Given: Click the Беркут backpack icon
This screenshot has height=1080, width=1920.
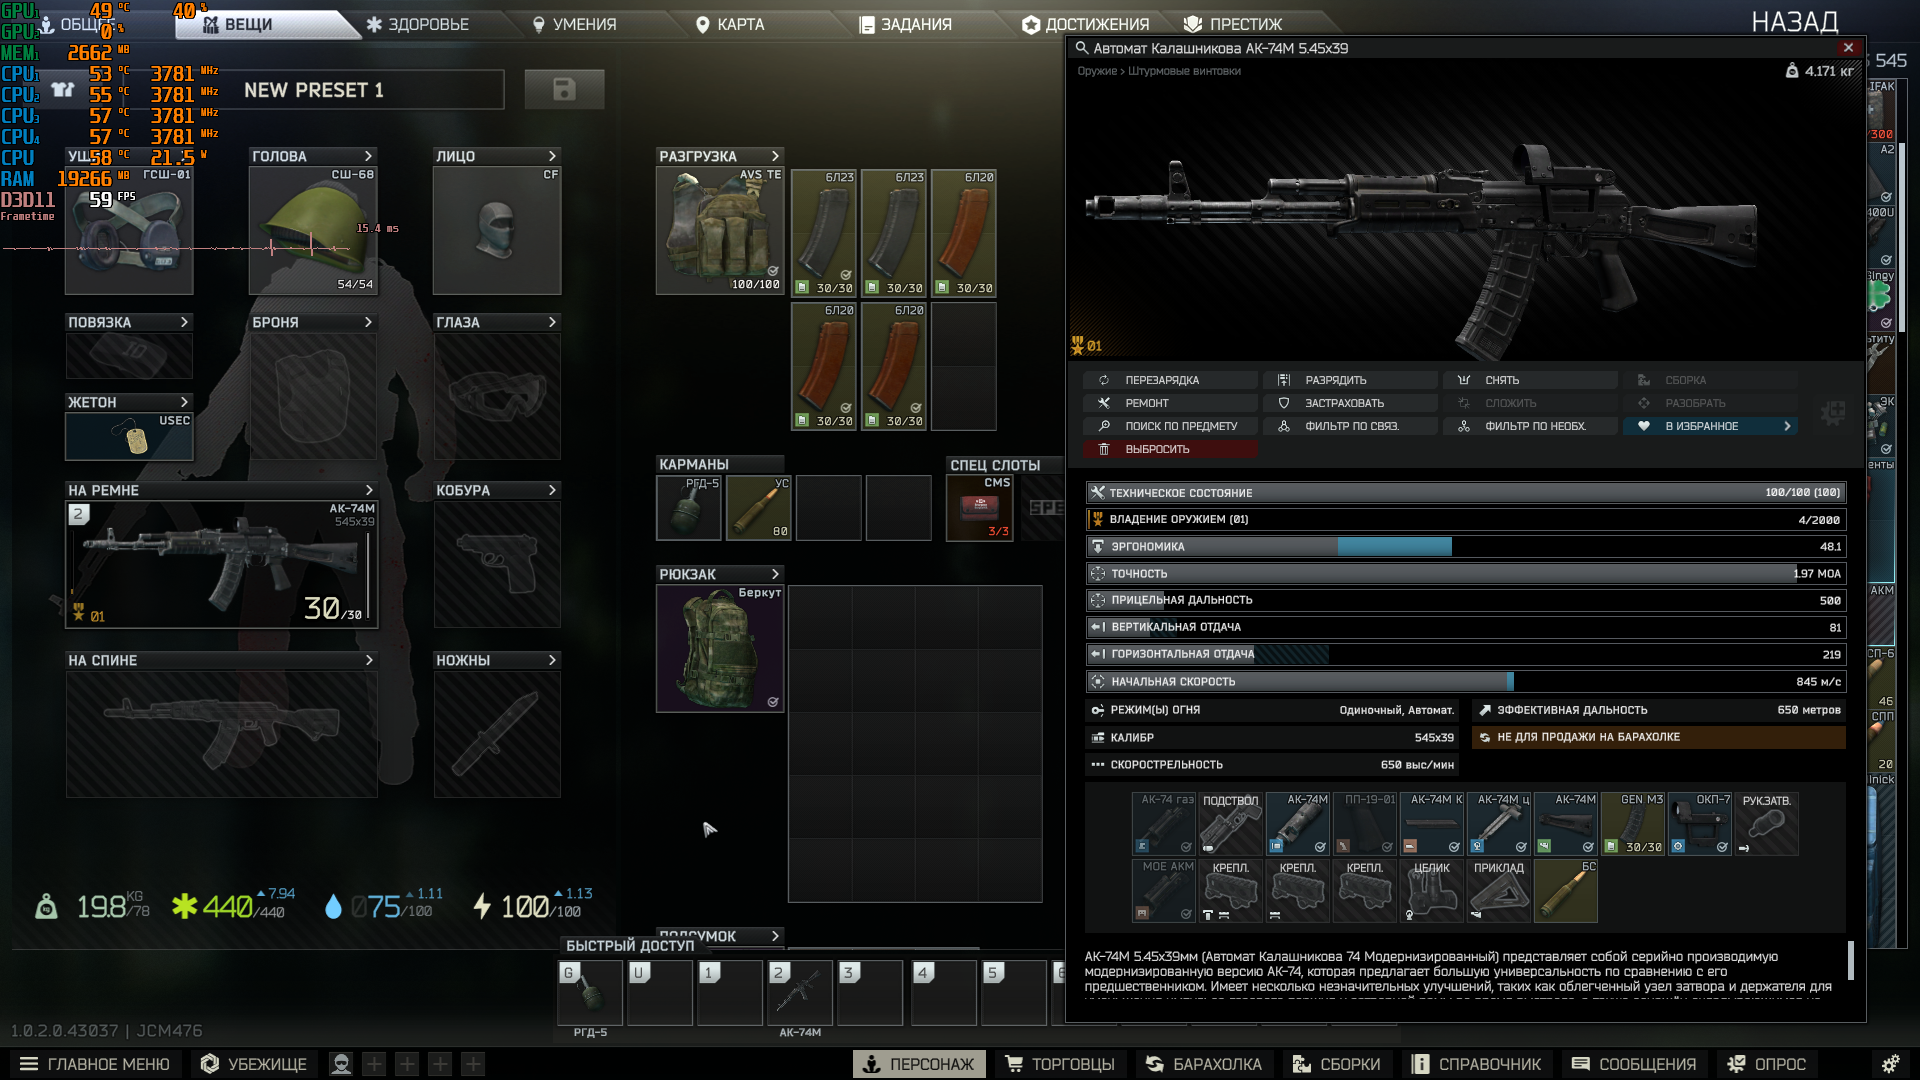Looking at the screenshot, I should 718,648.
